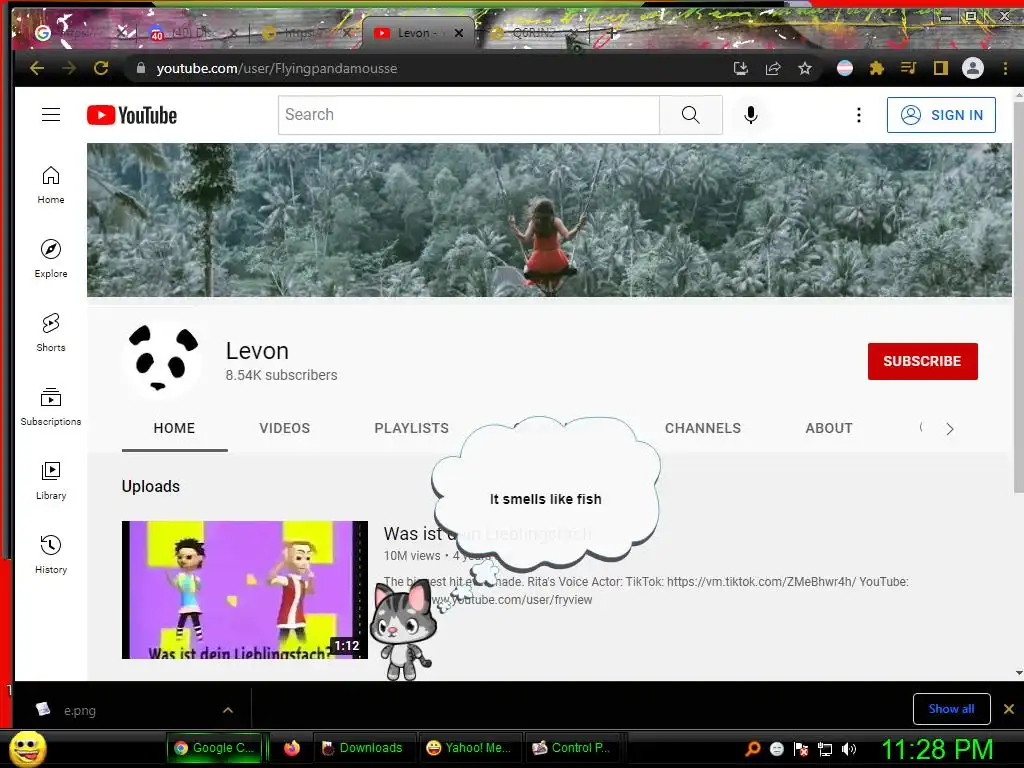Open Yahoo! Messenger taskbar item
Viewport: 1024px width, 768px height.
coord(469,748)
